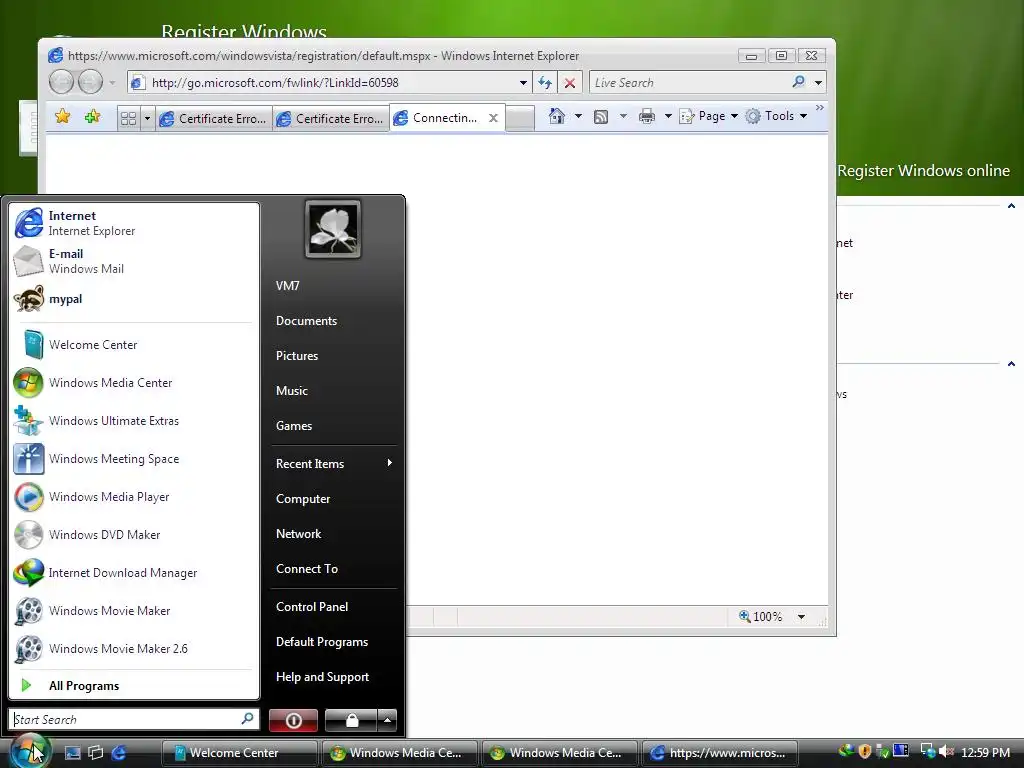Viewport: 1024px width, 768px height.
Task: Launch mypal from the Start menu
Action: click(x=134, y=299)
